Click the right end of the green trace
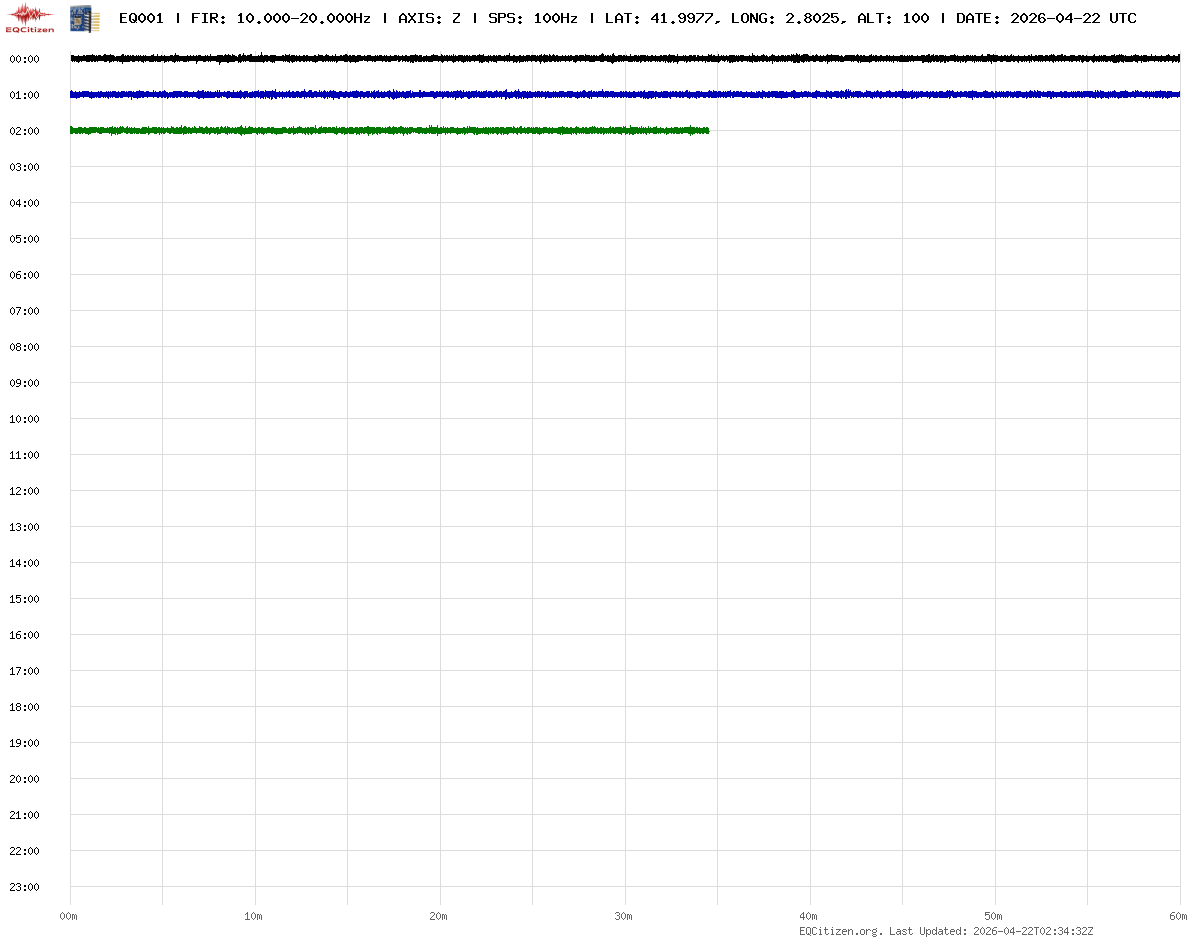Viewport: 1200px width, 940px height. click(706, 131)
